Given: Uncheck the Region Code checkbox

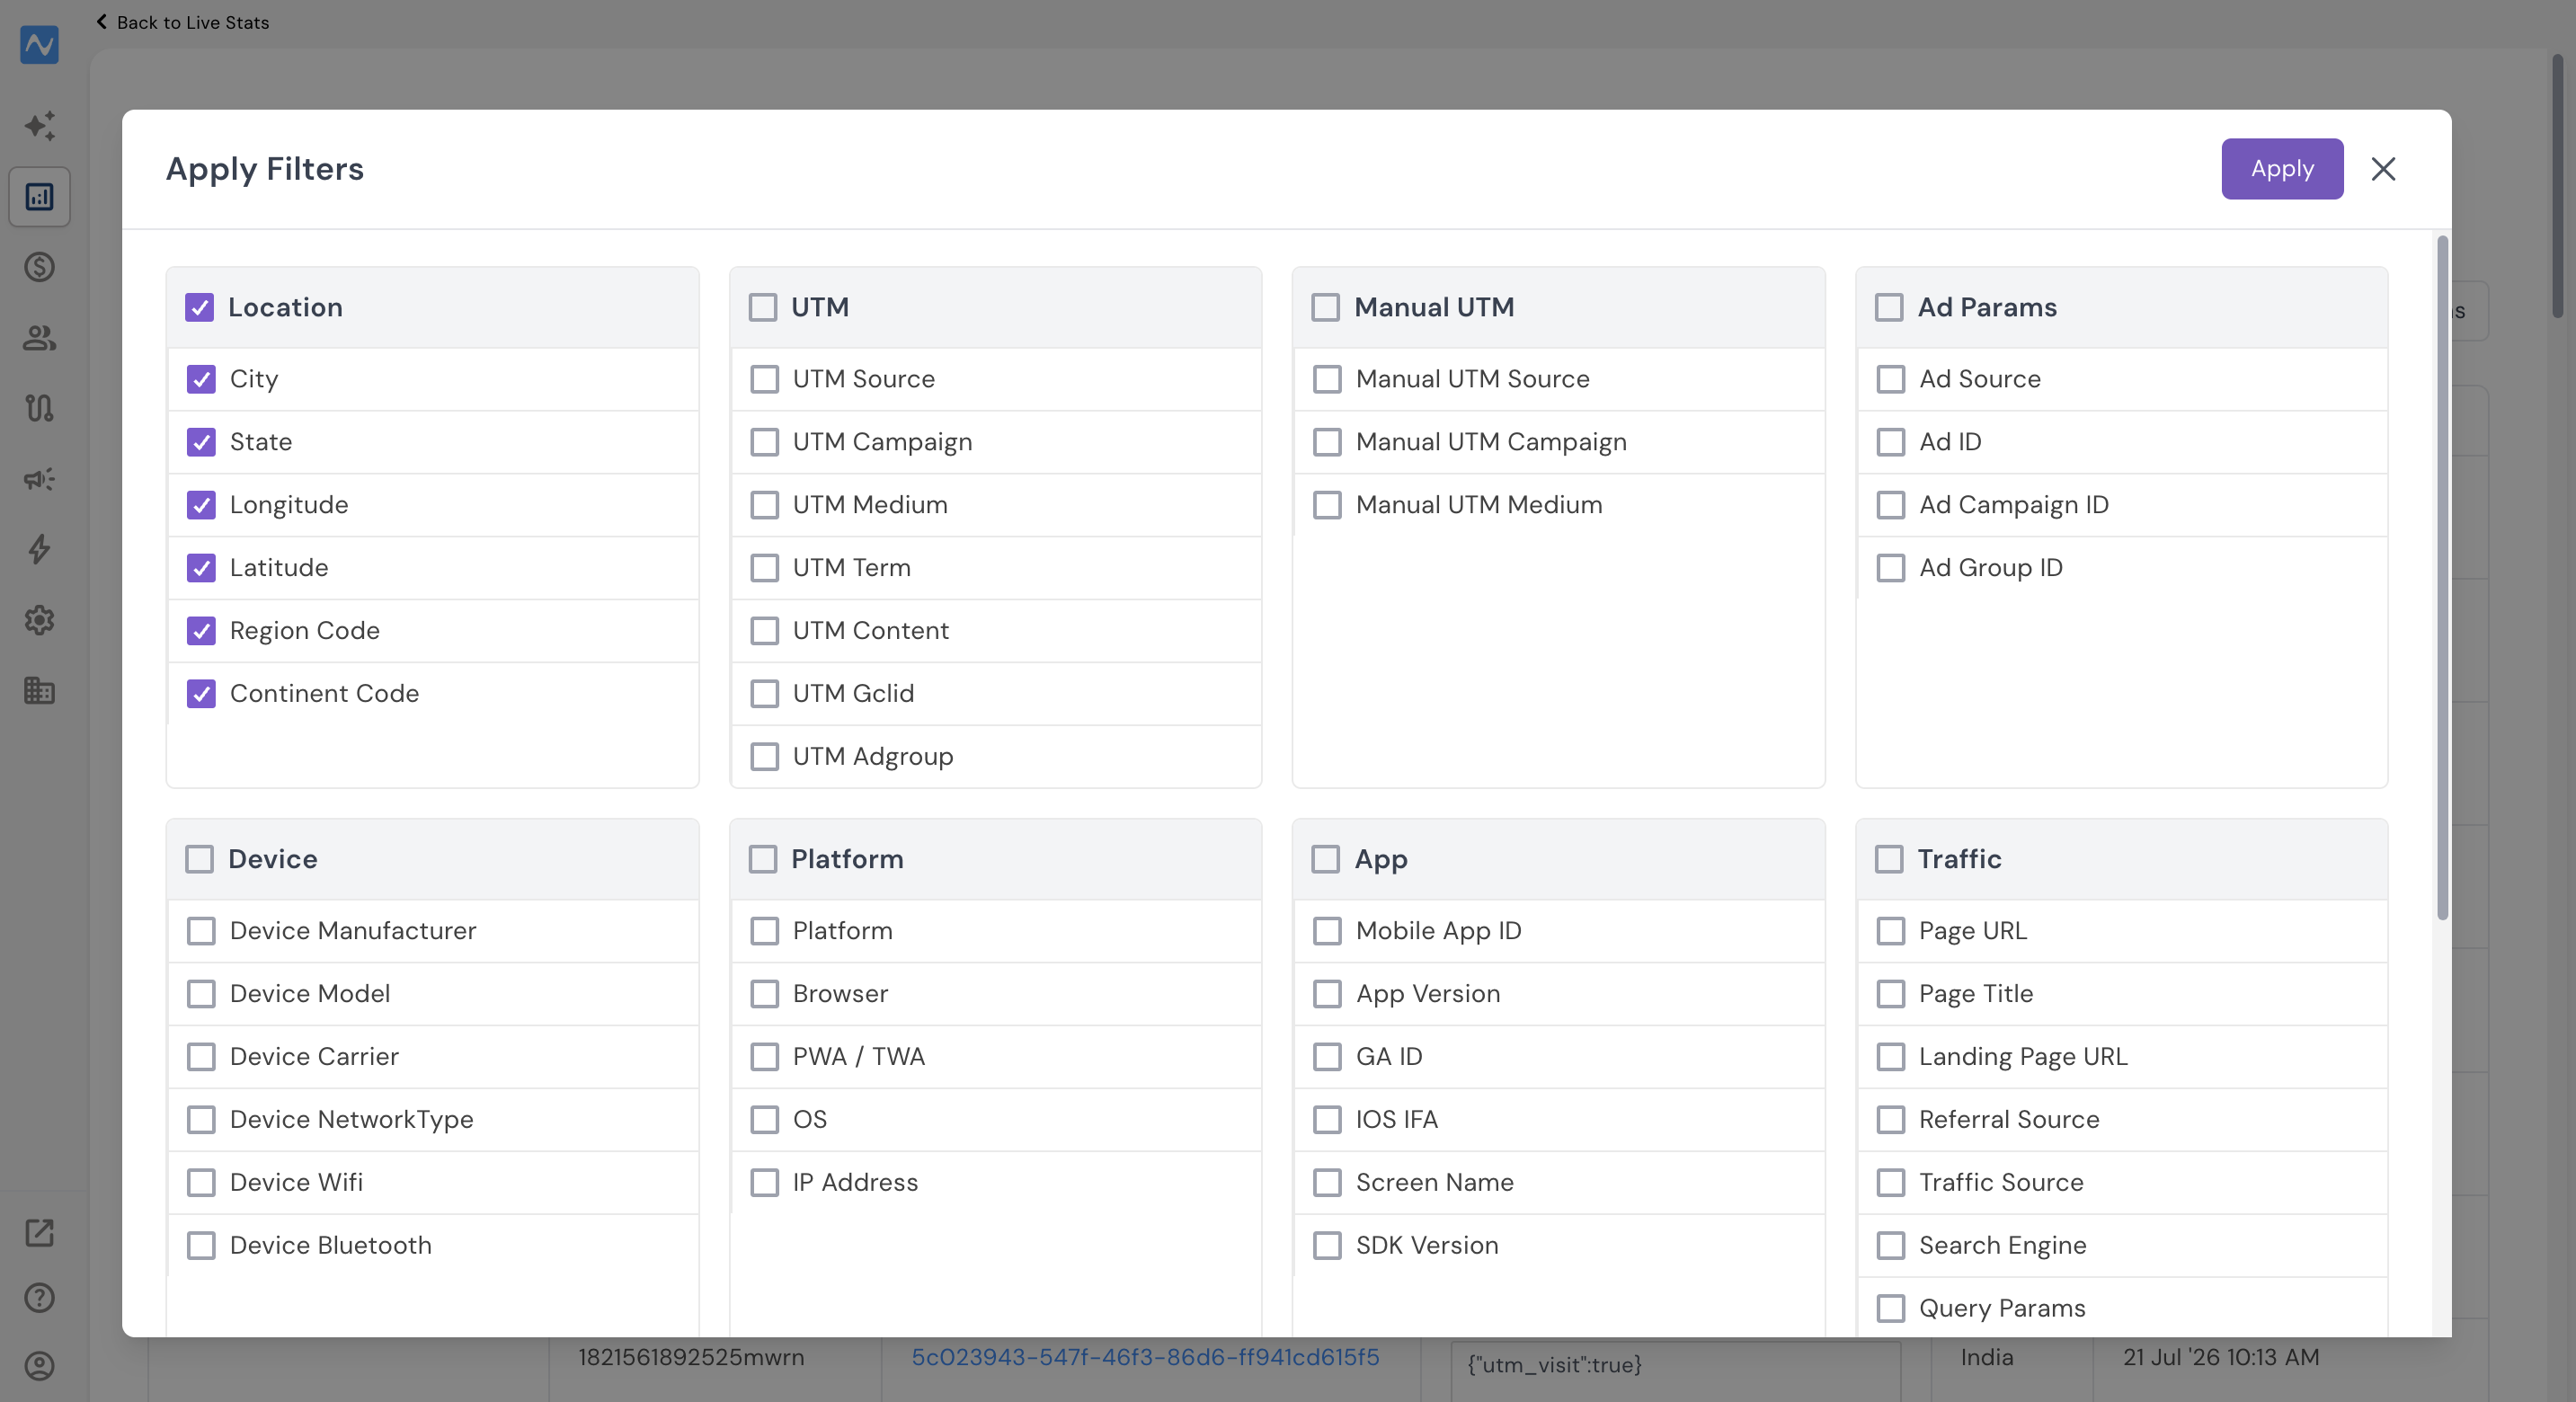Looking at the screenshot, I should tap(201, 631).
